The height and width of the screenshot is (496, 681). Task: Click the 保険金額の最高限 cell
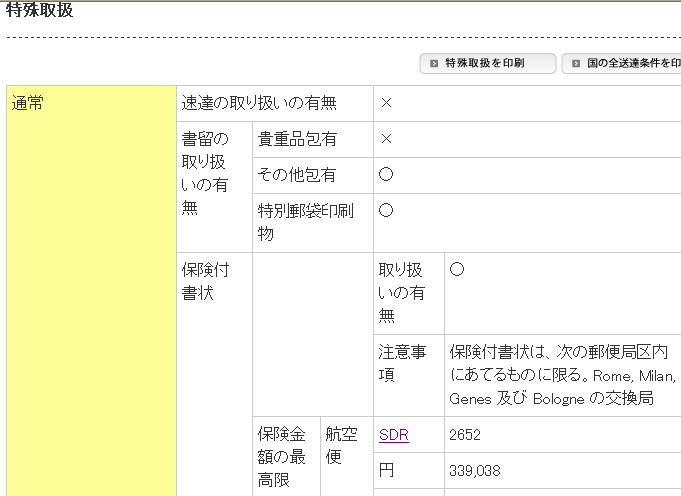click(286, 456)
